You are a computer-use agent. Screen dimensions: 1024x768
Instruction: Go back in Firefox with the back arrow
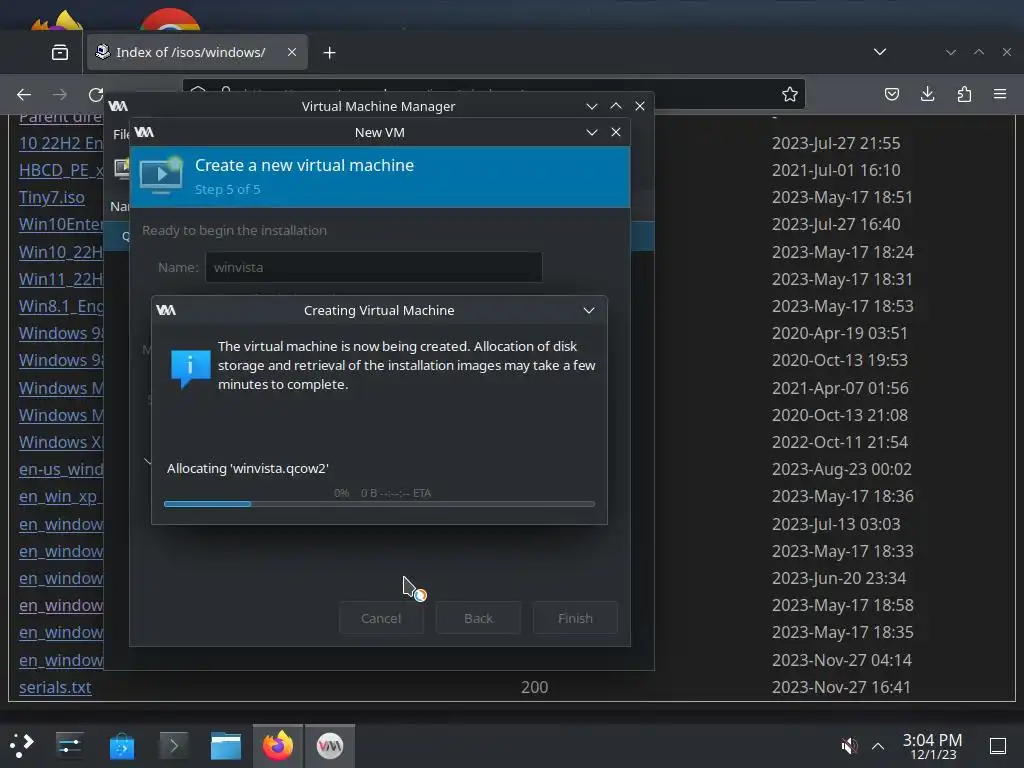coord(24,95)
